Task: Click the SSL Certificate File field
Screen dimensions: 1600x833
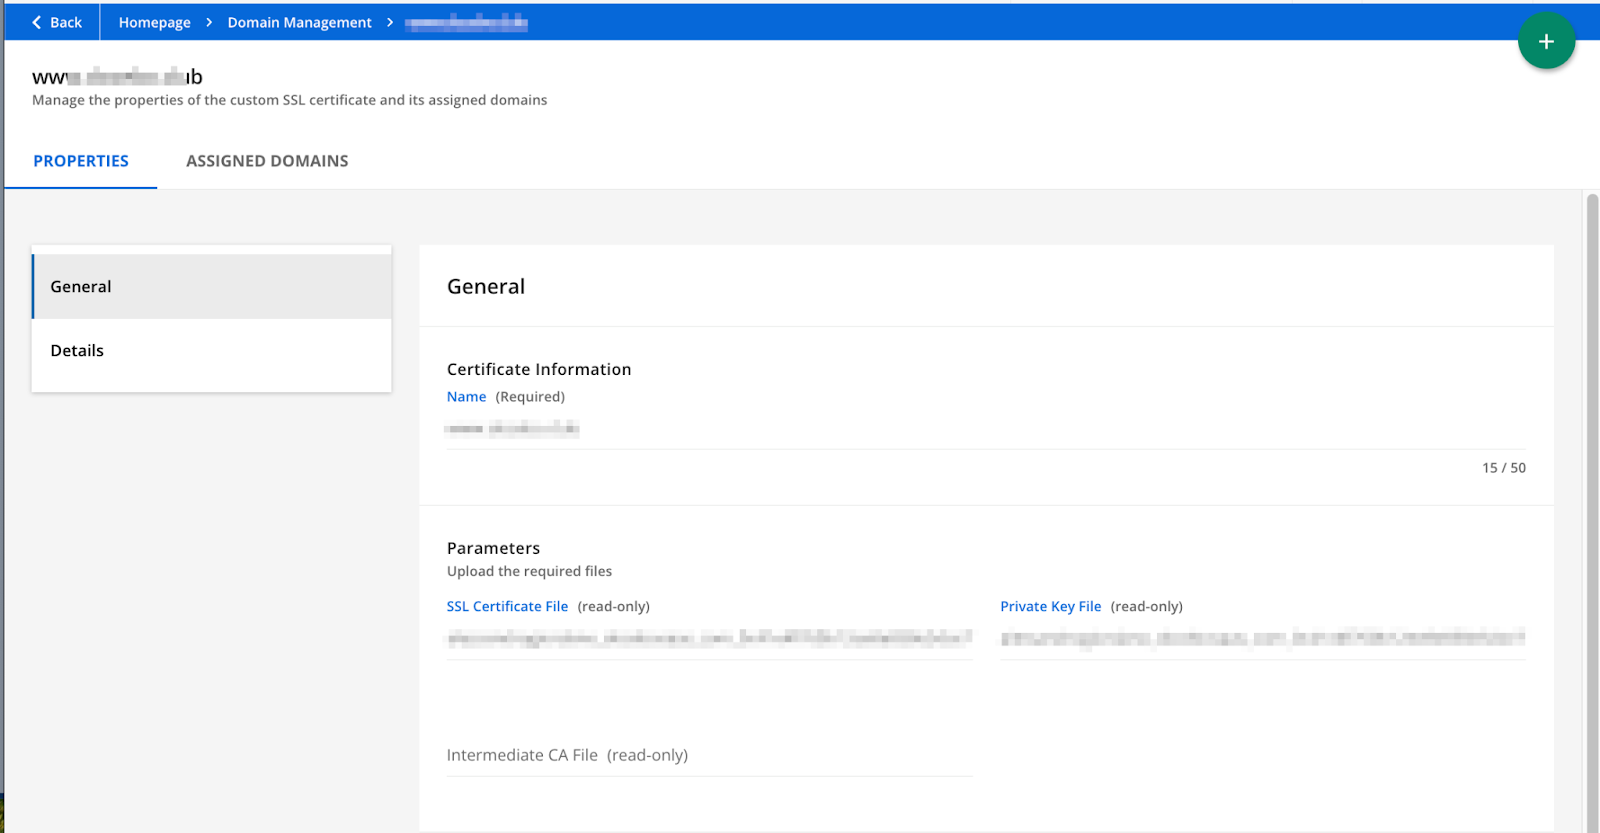Action: click(708, 638)
